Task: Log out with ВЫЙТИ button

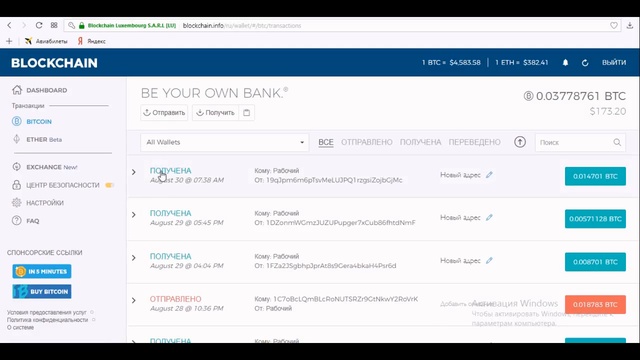Action: [614, 62]
